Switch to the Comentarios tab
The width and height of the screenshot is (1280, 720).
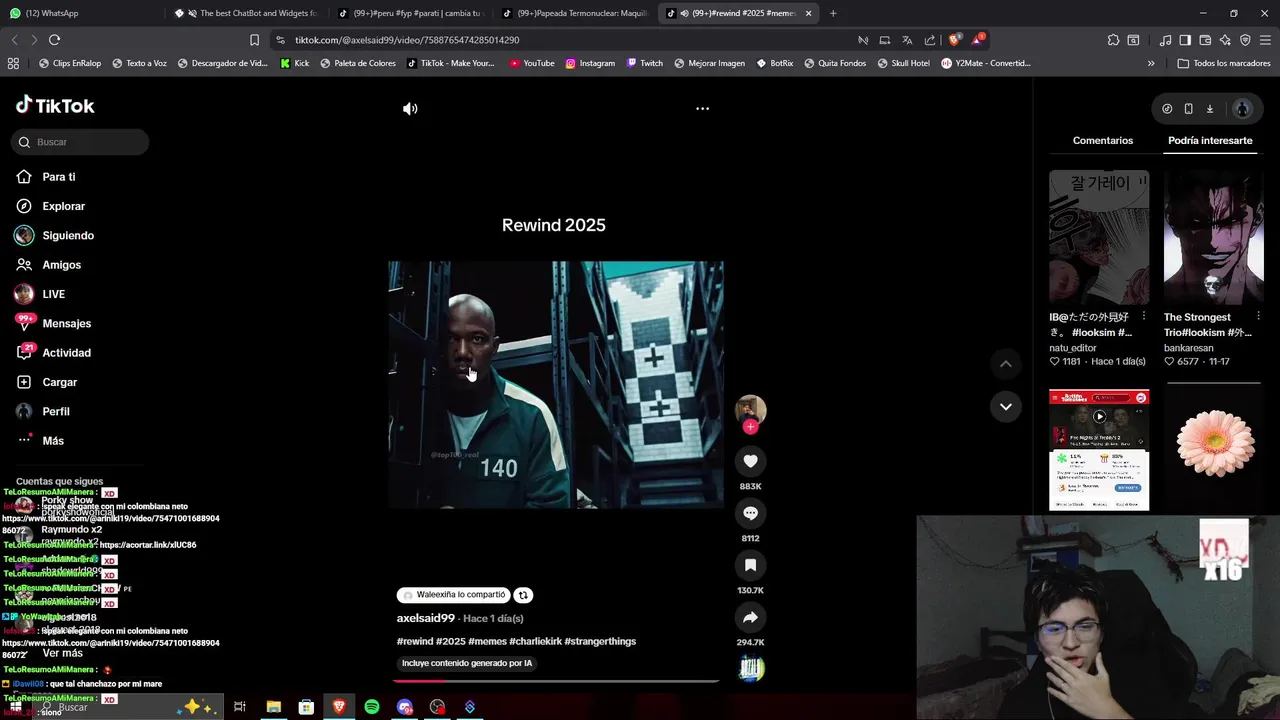pyautogui.click(x=1103, y=141)
